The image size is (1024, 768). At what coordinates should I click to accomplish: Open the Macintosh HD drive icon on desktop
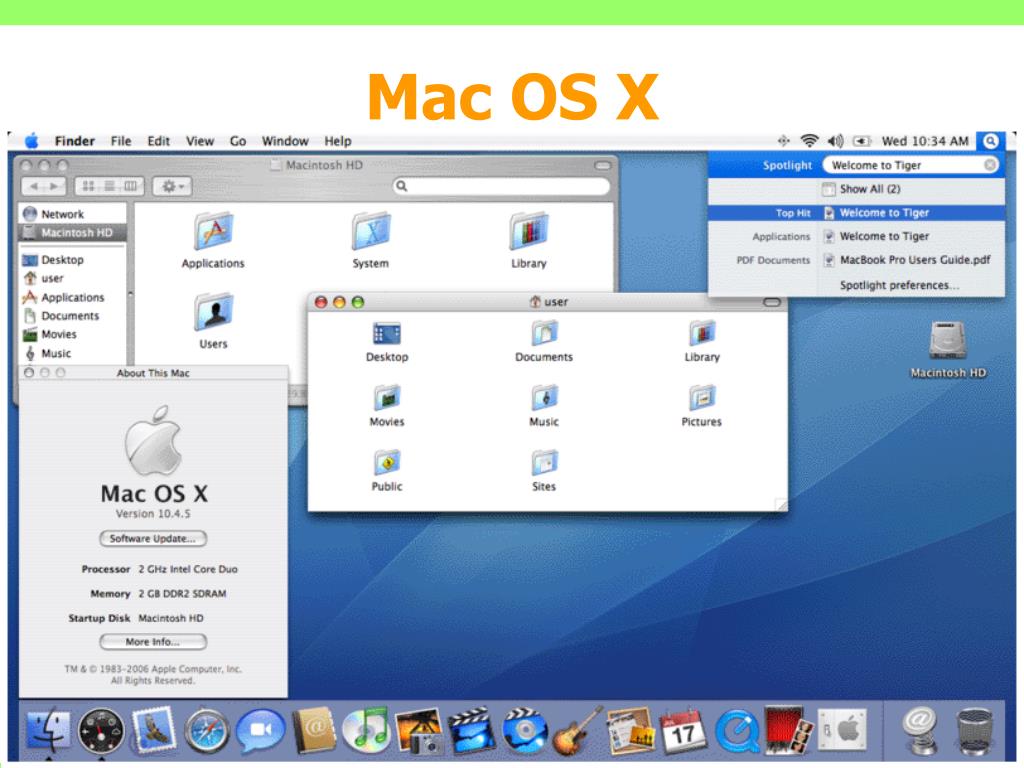pos(948,349)
